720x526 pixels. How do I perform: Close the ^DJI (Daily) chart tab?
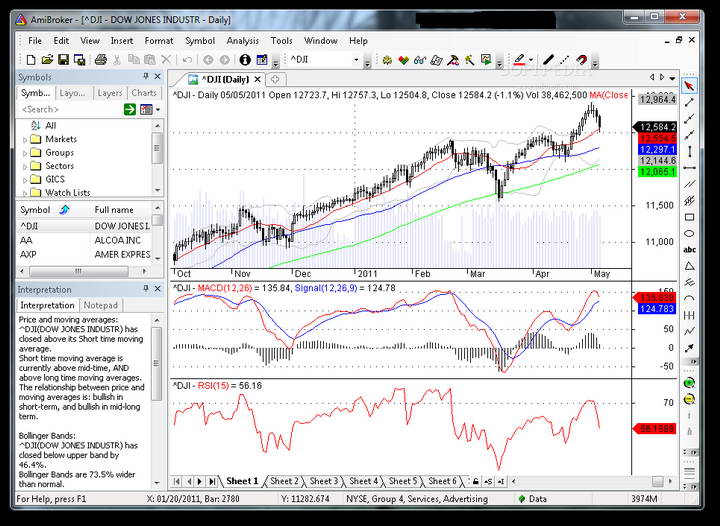point(258,79)
